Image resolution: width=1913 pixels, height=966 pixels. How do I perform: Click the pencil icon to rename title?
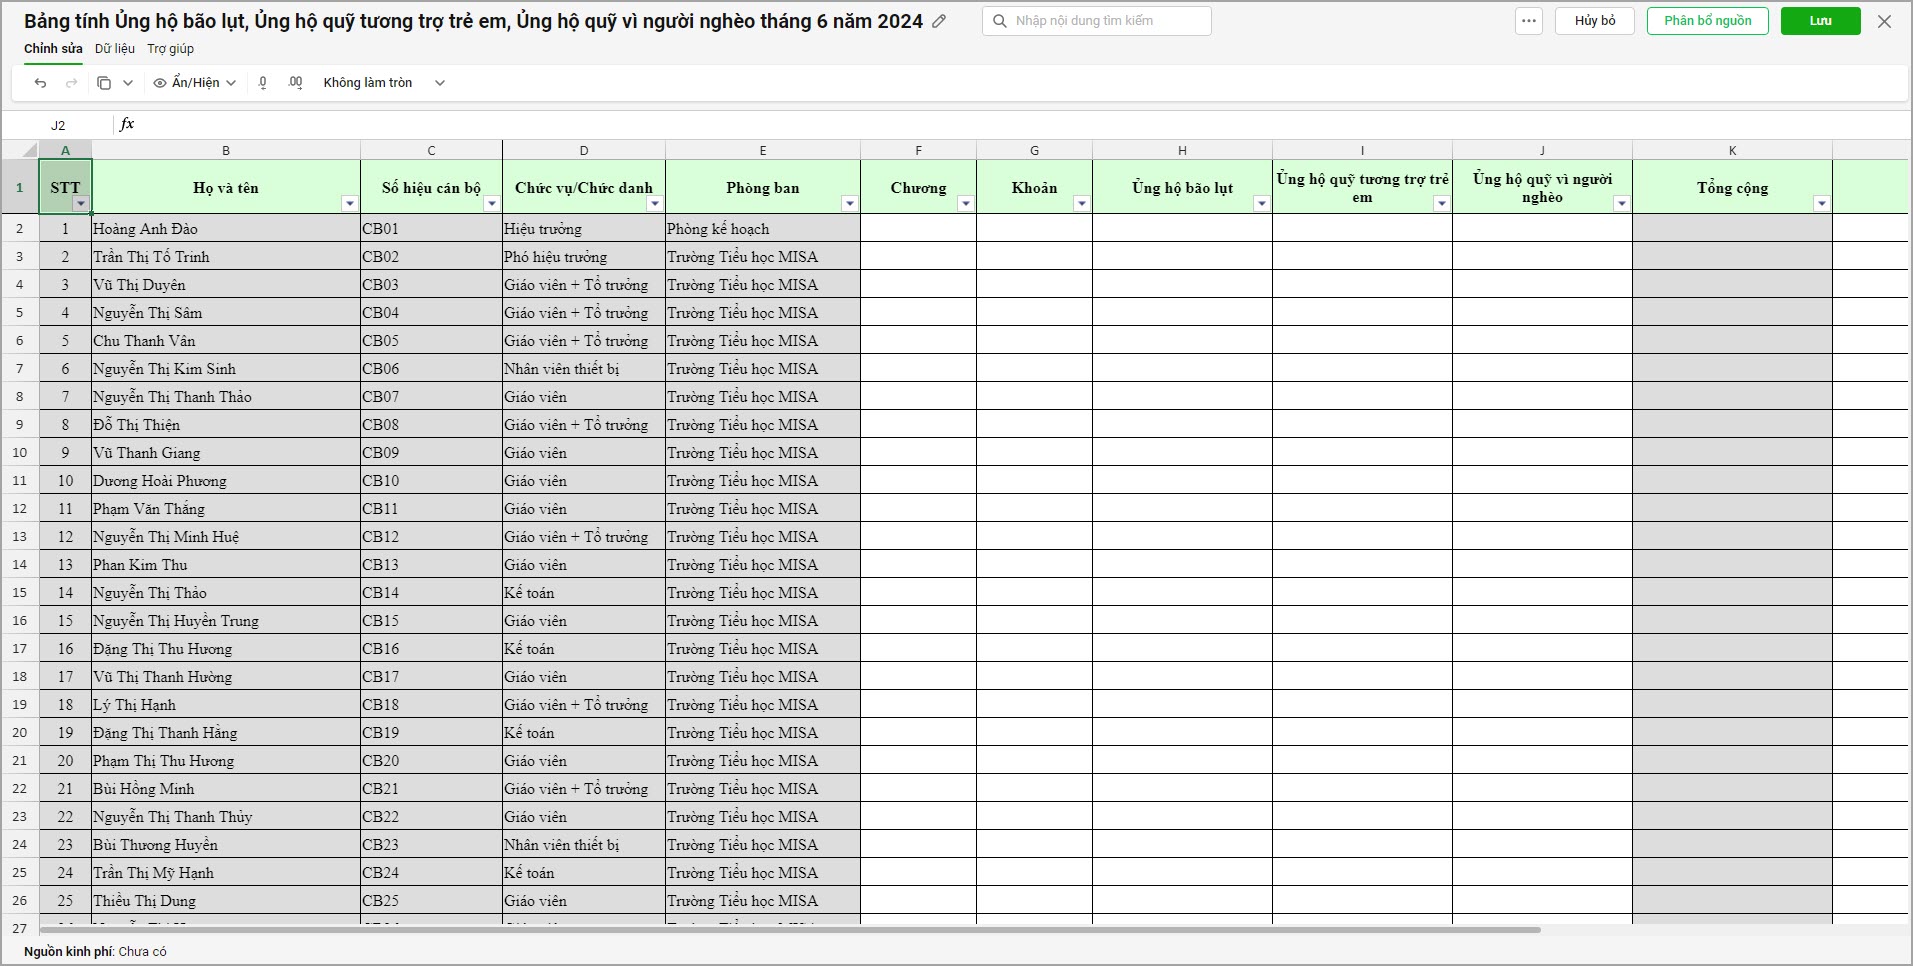pos(939,21)
